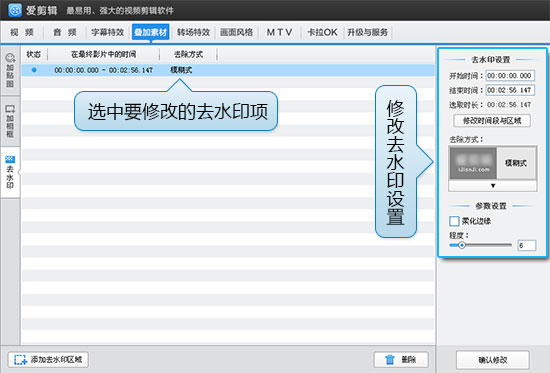Click the 程度 value input field
The image size is (550, 373).
point(527,245)
